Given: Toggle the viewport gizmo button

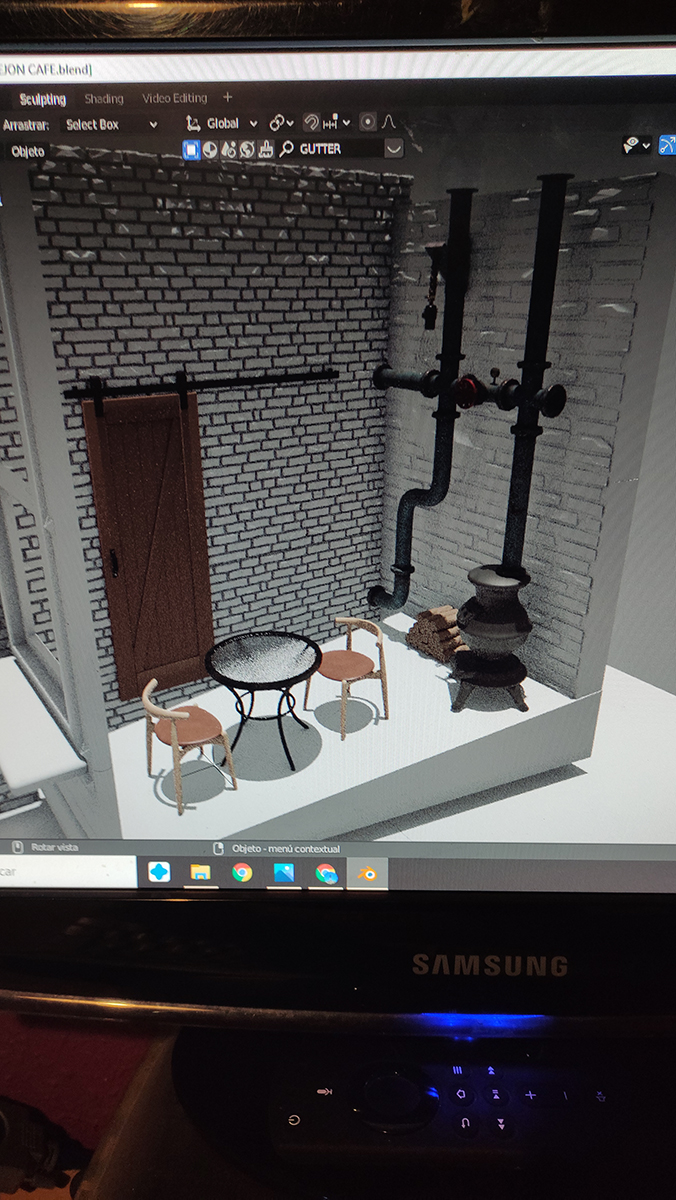Looking at the screenshot, I should pos(666,146).
